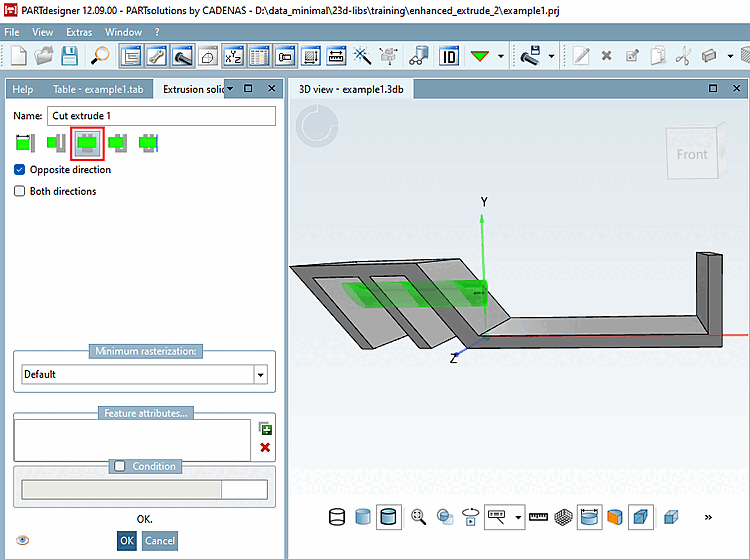750x560 pixels.
Task: Click the Name field containing Cut extrude 1
Action: [x=160, y=116]
